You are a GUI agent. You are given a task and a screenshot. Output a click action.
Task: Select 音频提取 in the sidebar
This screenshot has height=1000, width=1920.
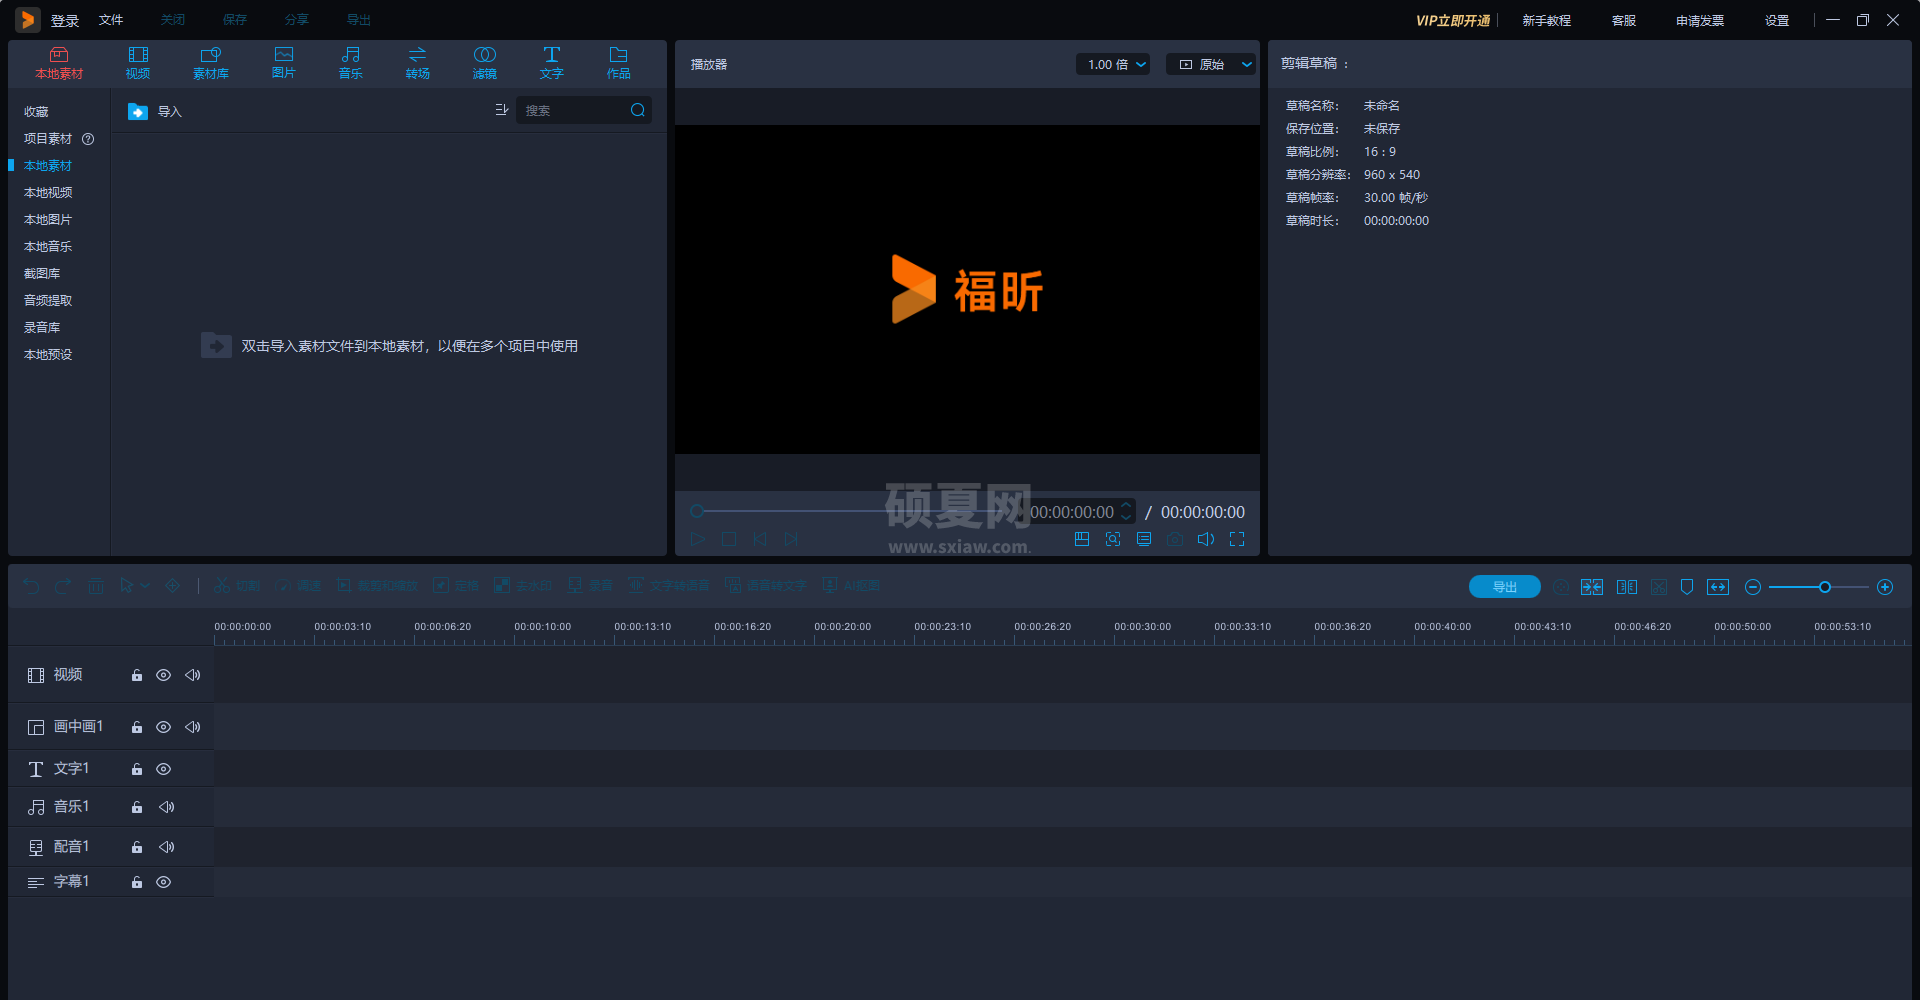pos(48,301)
